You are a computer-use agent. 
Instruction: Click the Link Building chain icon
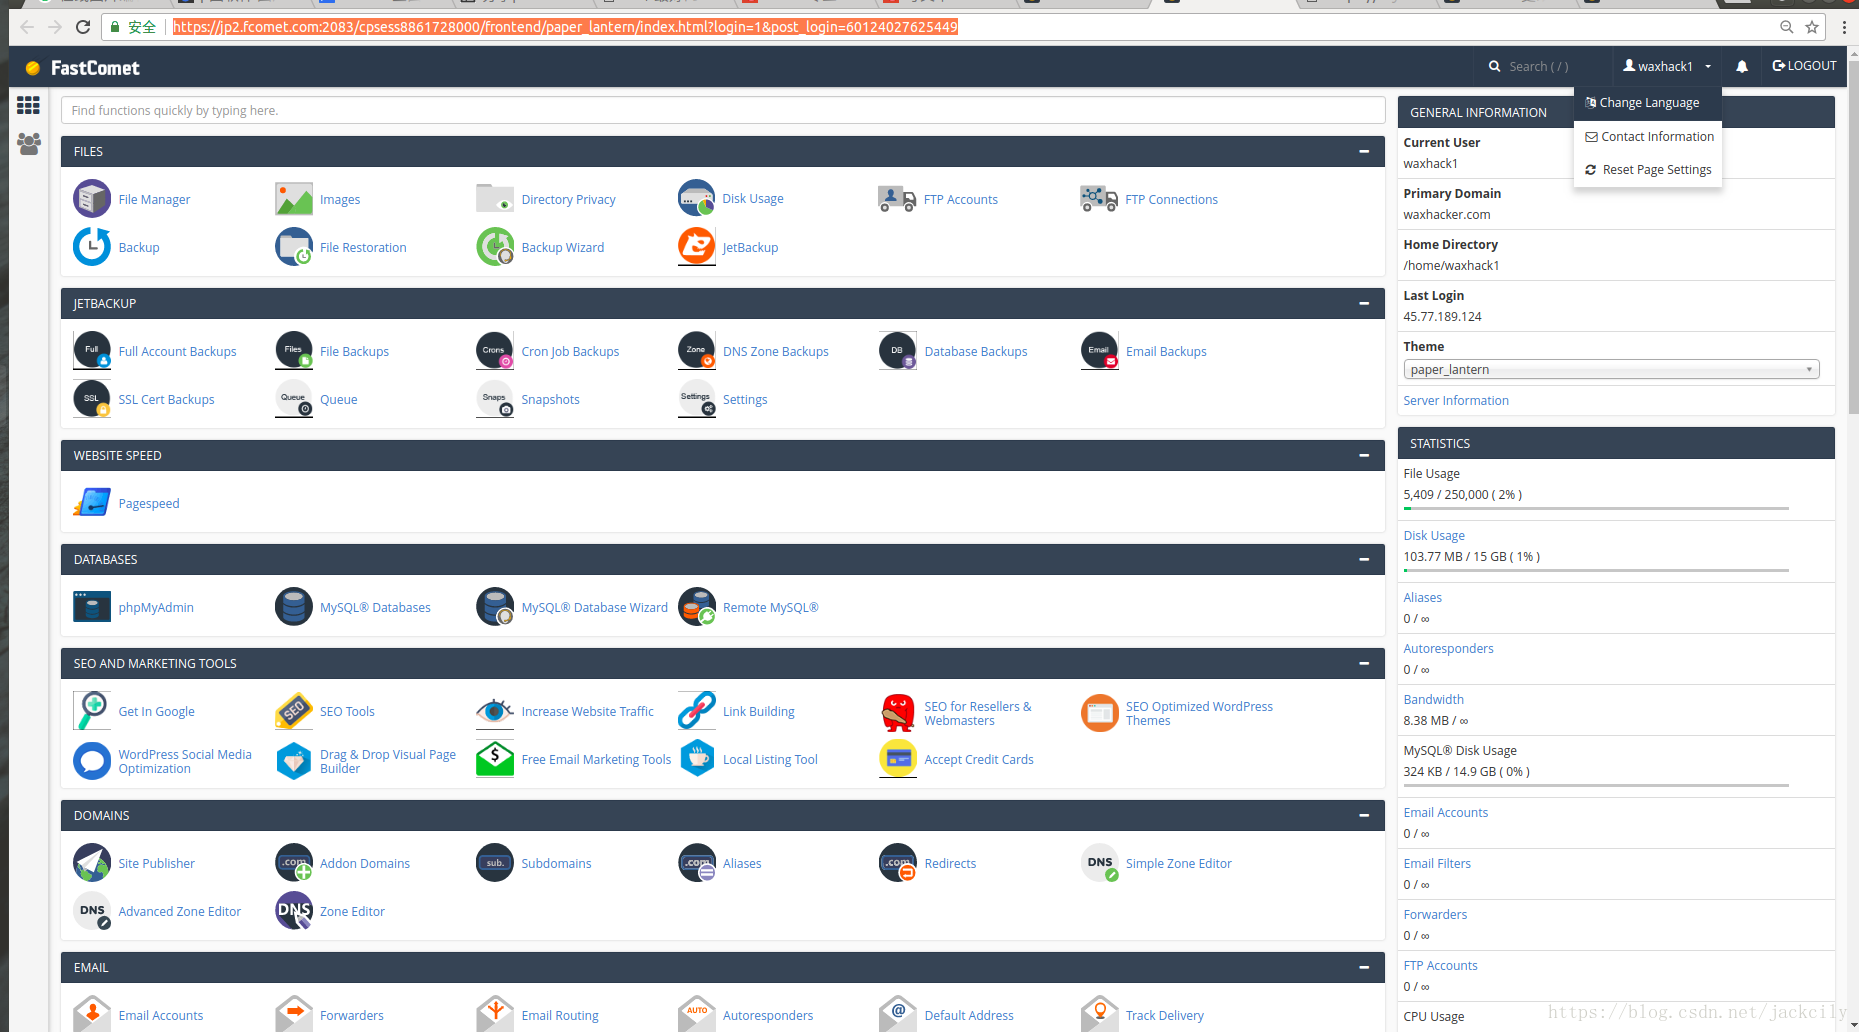(697, 711)
